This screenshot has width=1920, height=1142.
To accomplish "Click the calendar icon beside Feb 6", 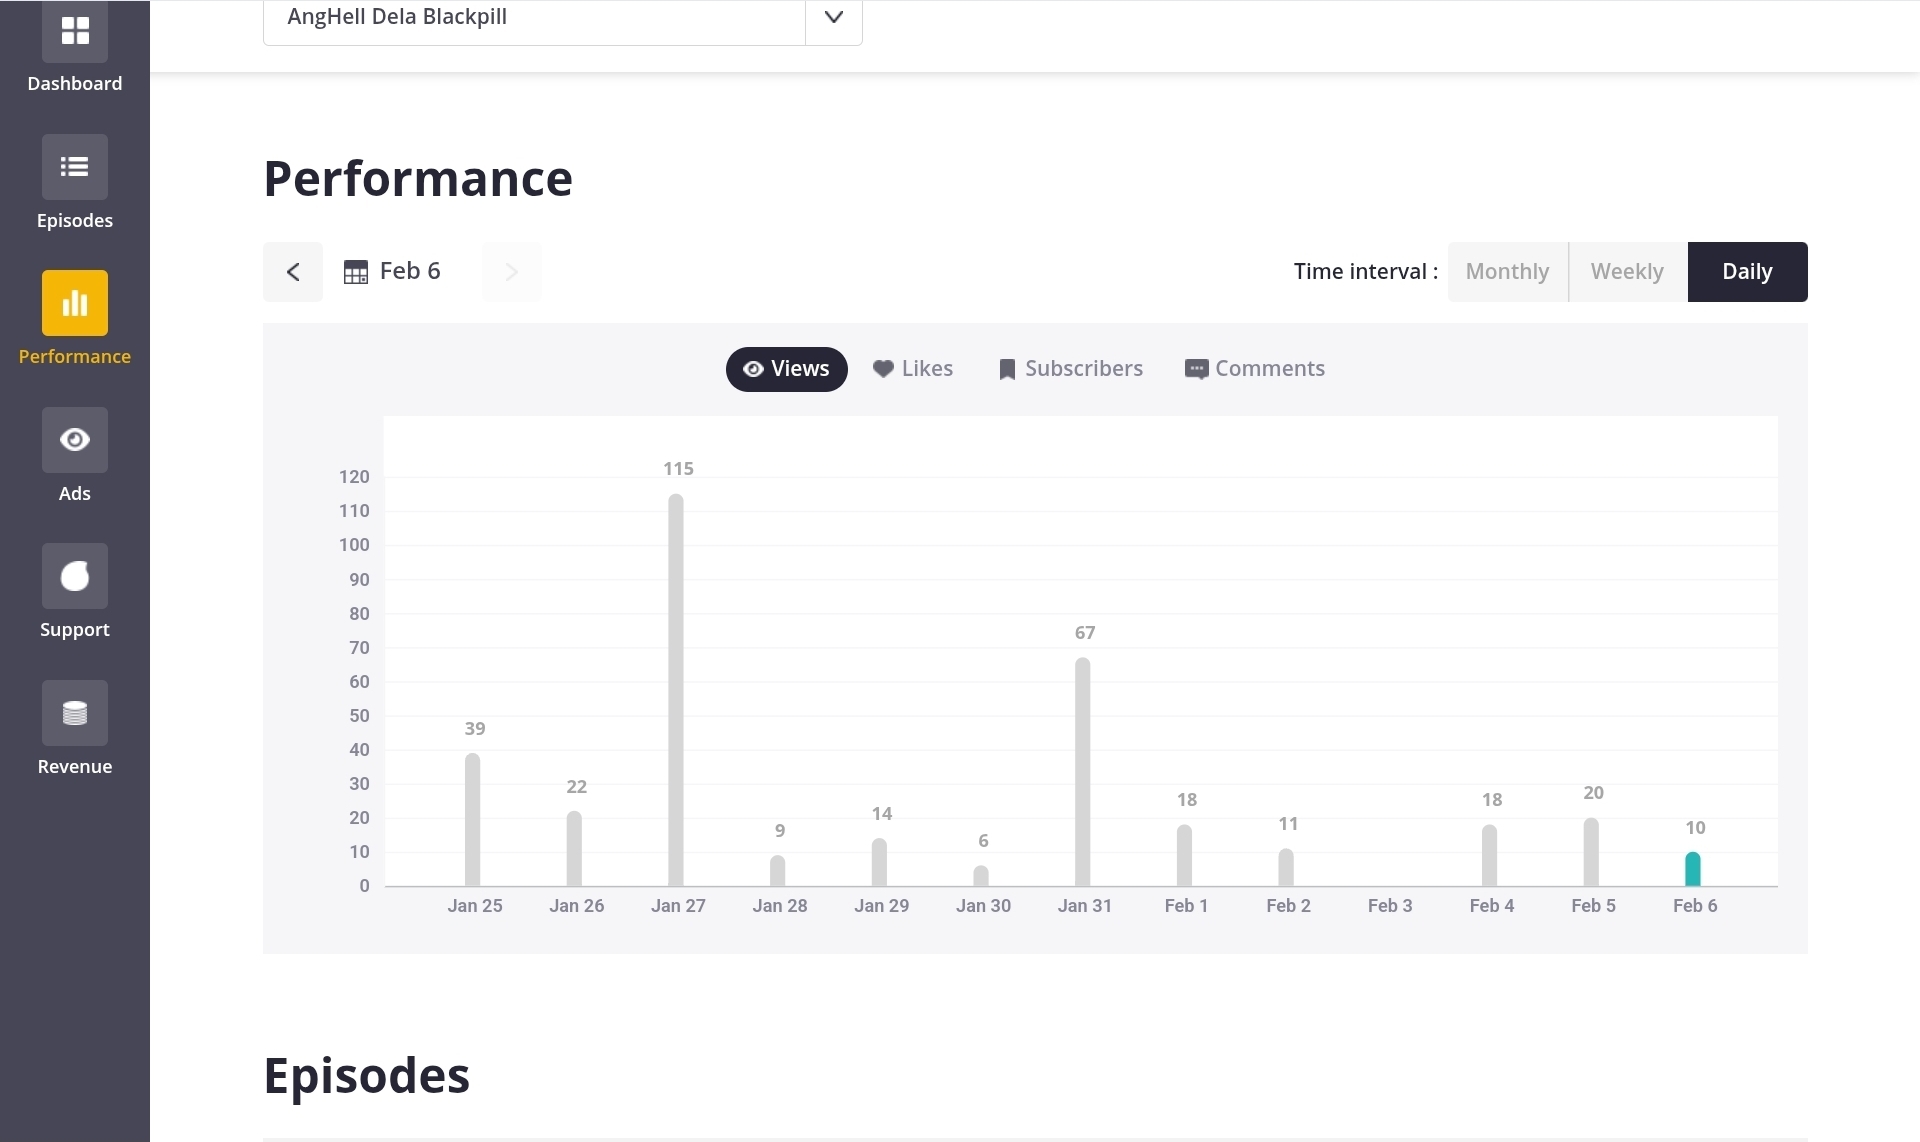I will click(355, 272).
